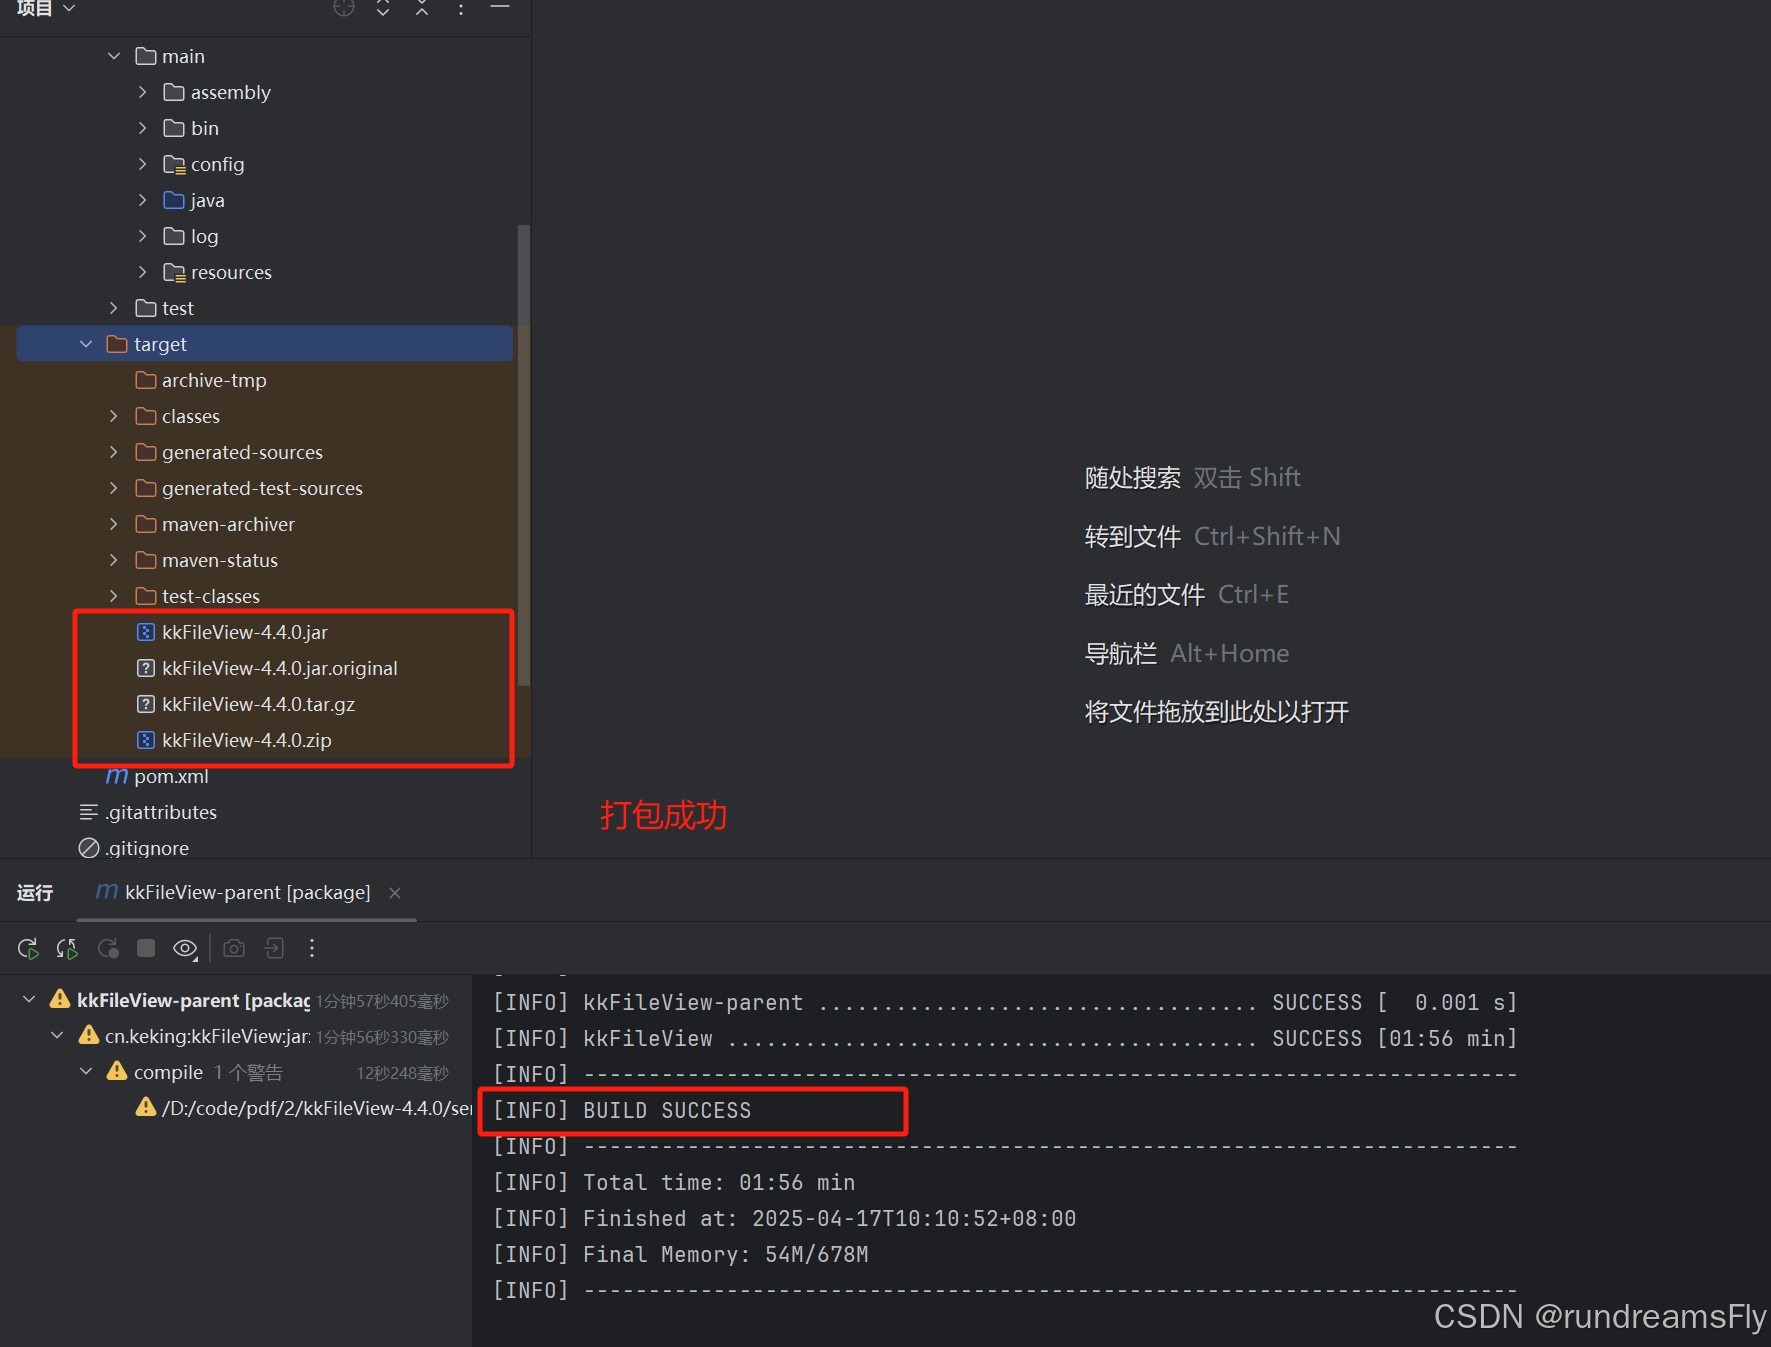Expand the generated-sources folder
The height and width of the screenshot is (1347, 1771).
[114, 452]
